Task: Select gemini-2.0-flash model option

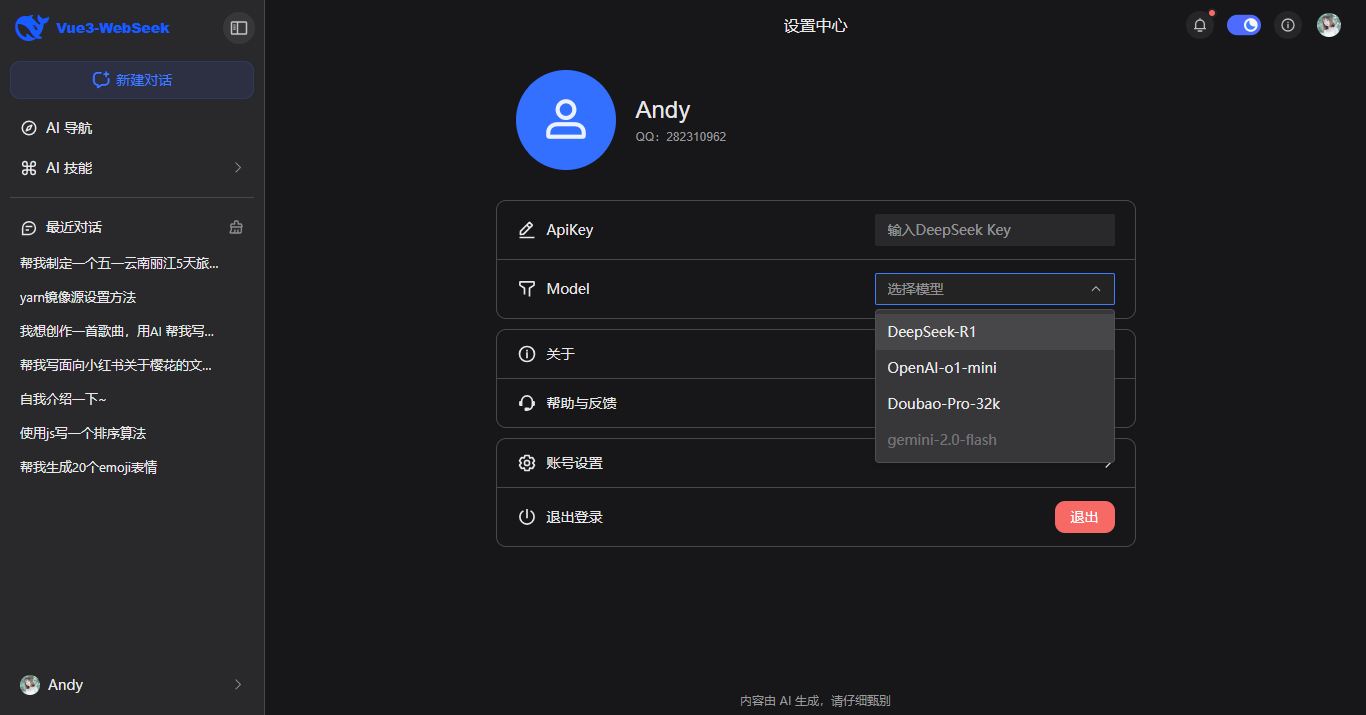Action: tap(995, 440)
